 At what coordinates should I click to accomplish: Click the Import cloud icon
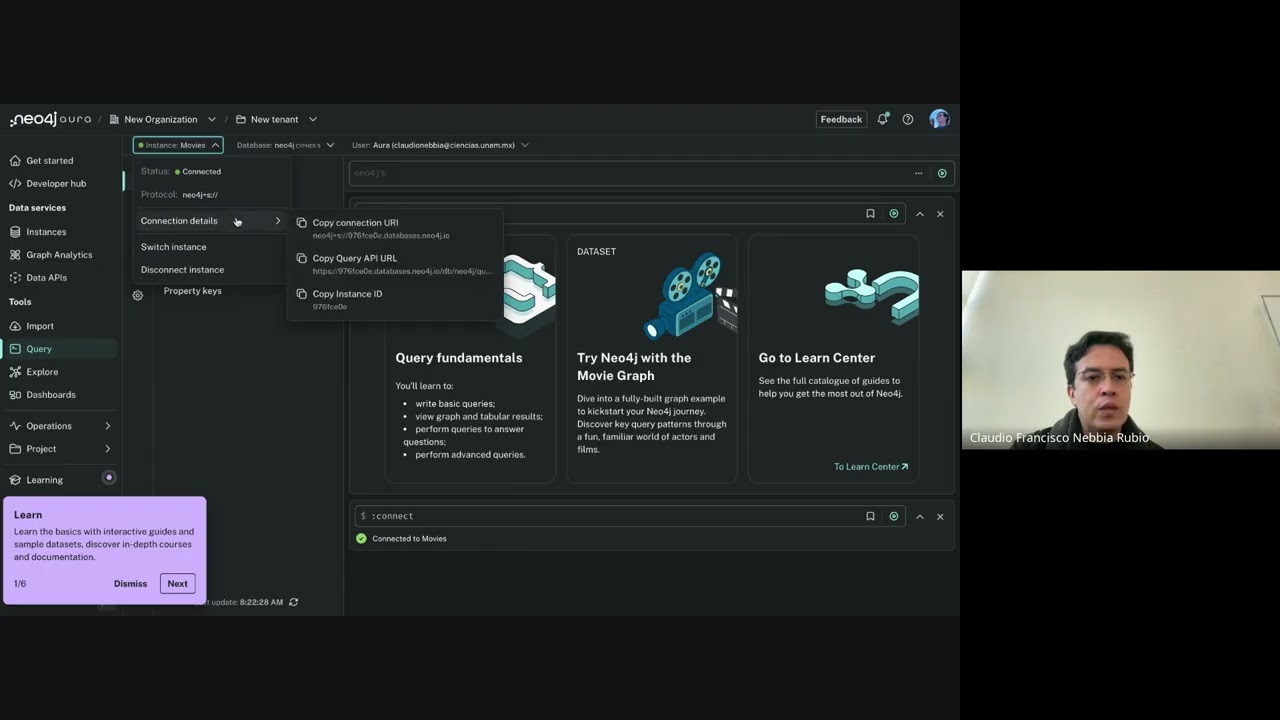15,326
